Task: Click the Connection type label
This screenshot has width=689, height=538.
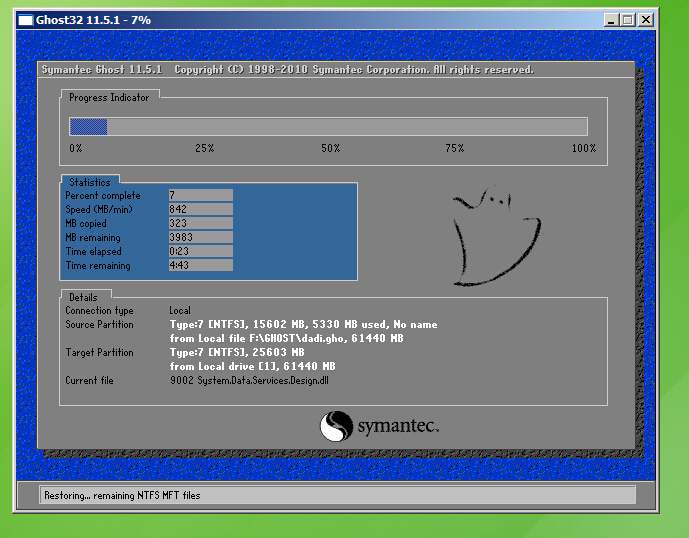Action: click(x=99, y=311)
